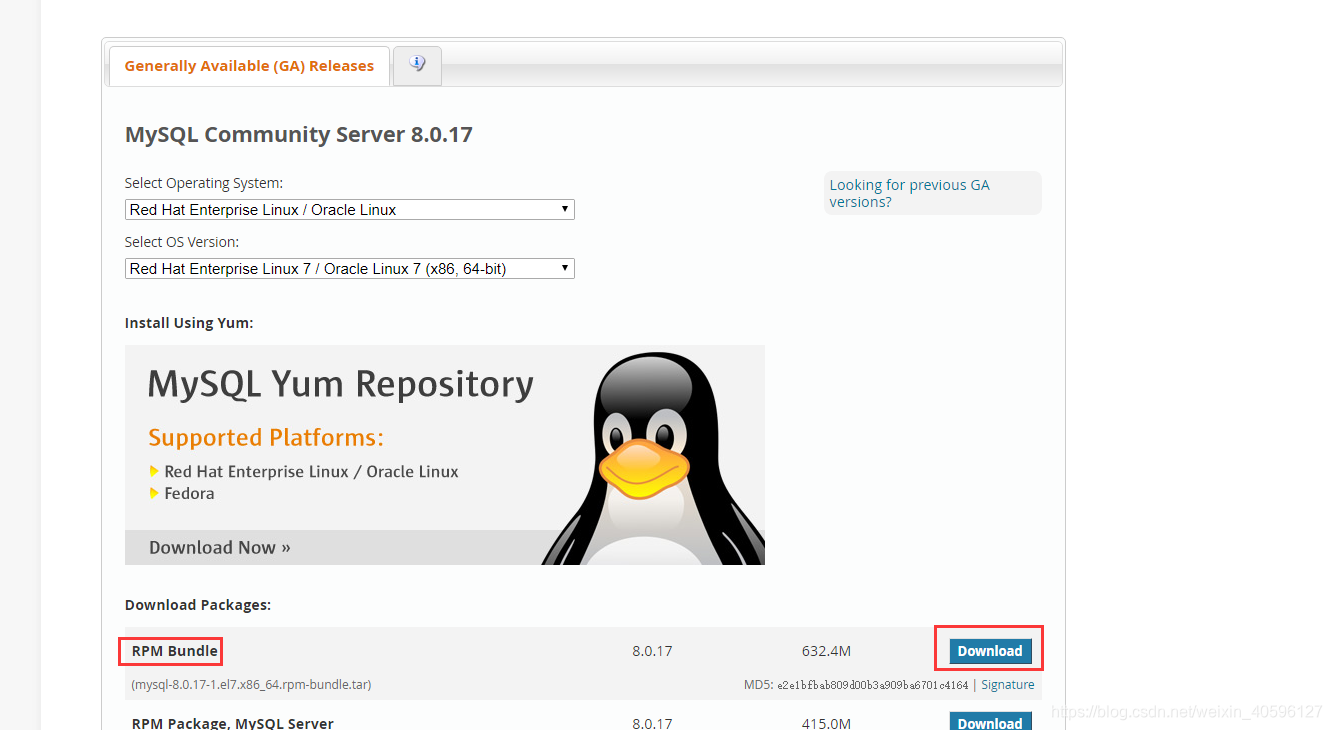This screenshot has height=730, width=1332.
Task: Open the Signature link for RPM Bundle
Action: [x=1007, y=685]
